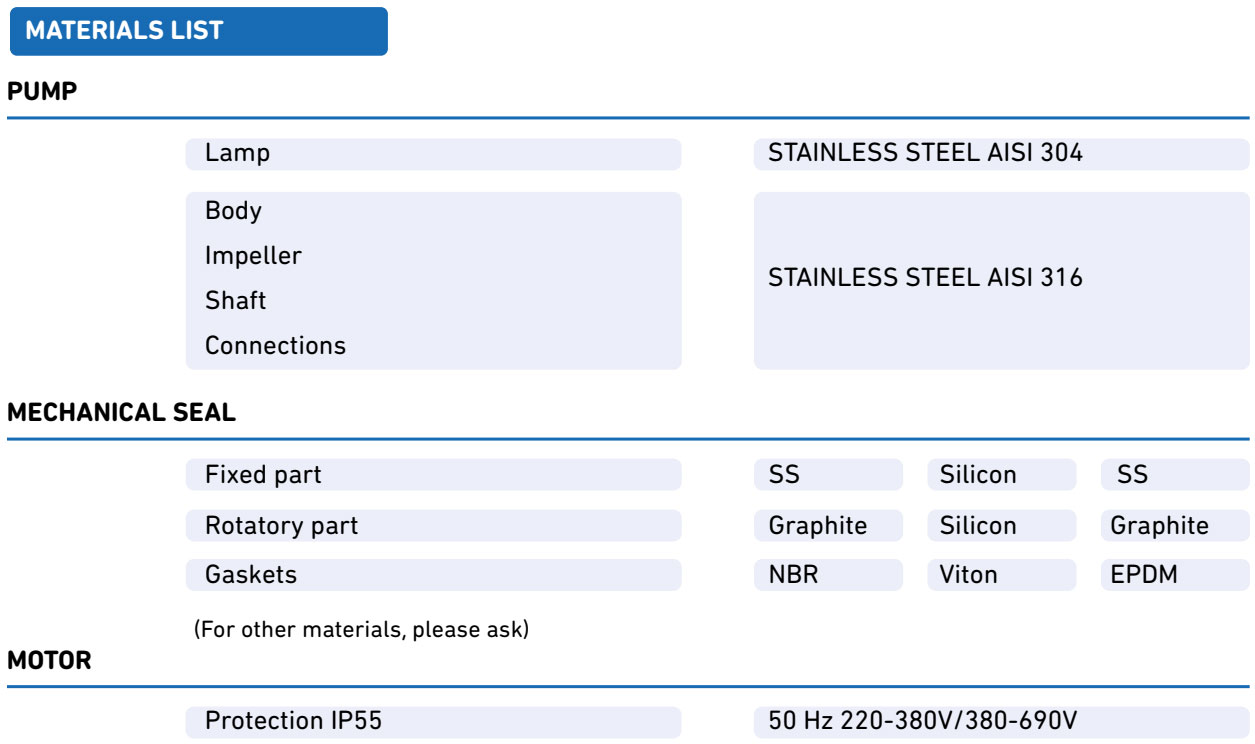Choose the NBR gasket option

pos(828,576)
